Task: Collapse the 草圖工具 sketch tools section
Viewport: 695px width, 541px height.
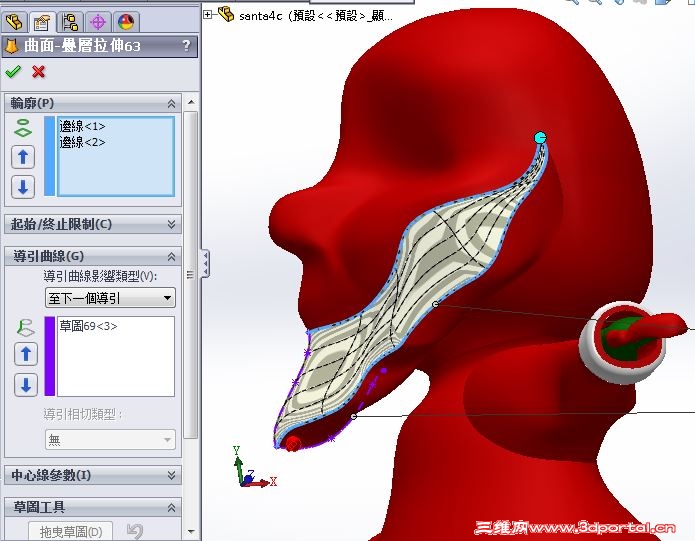Action: pos(172,508)
